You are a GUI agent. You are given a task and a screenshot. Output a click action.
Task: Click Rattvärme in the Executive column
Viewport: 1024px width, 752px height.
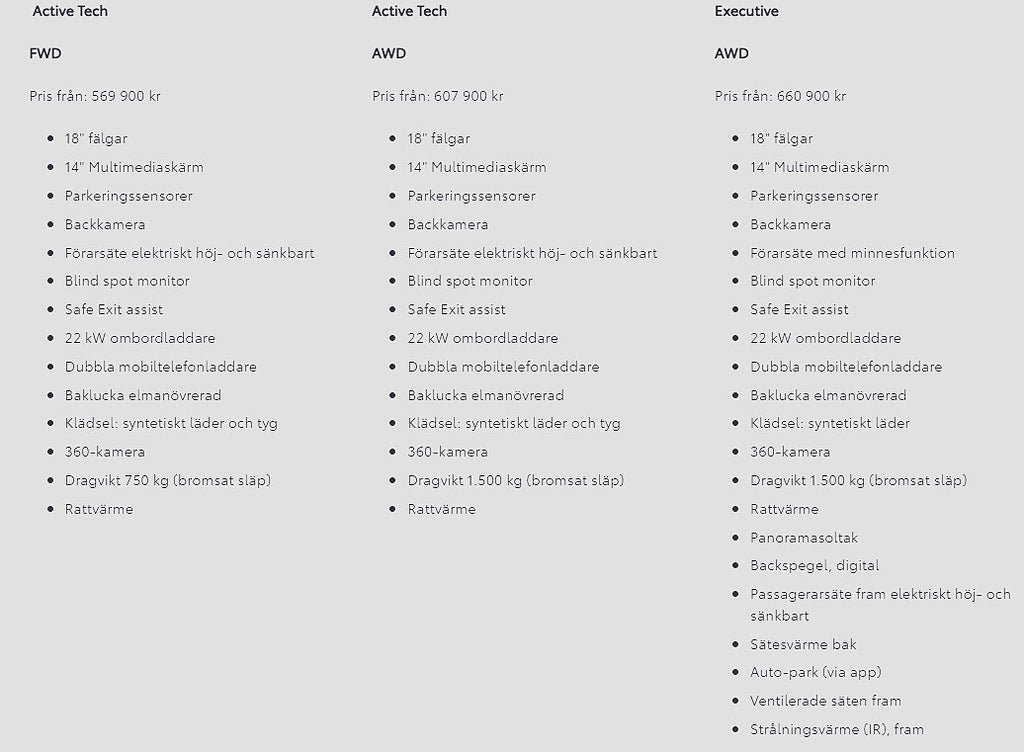[784, 510]
